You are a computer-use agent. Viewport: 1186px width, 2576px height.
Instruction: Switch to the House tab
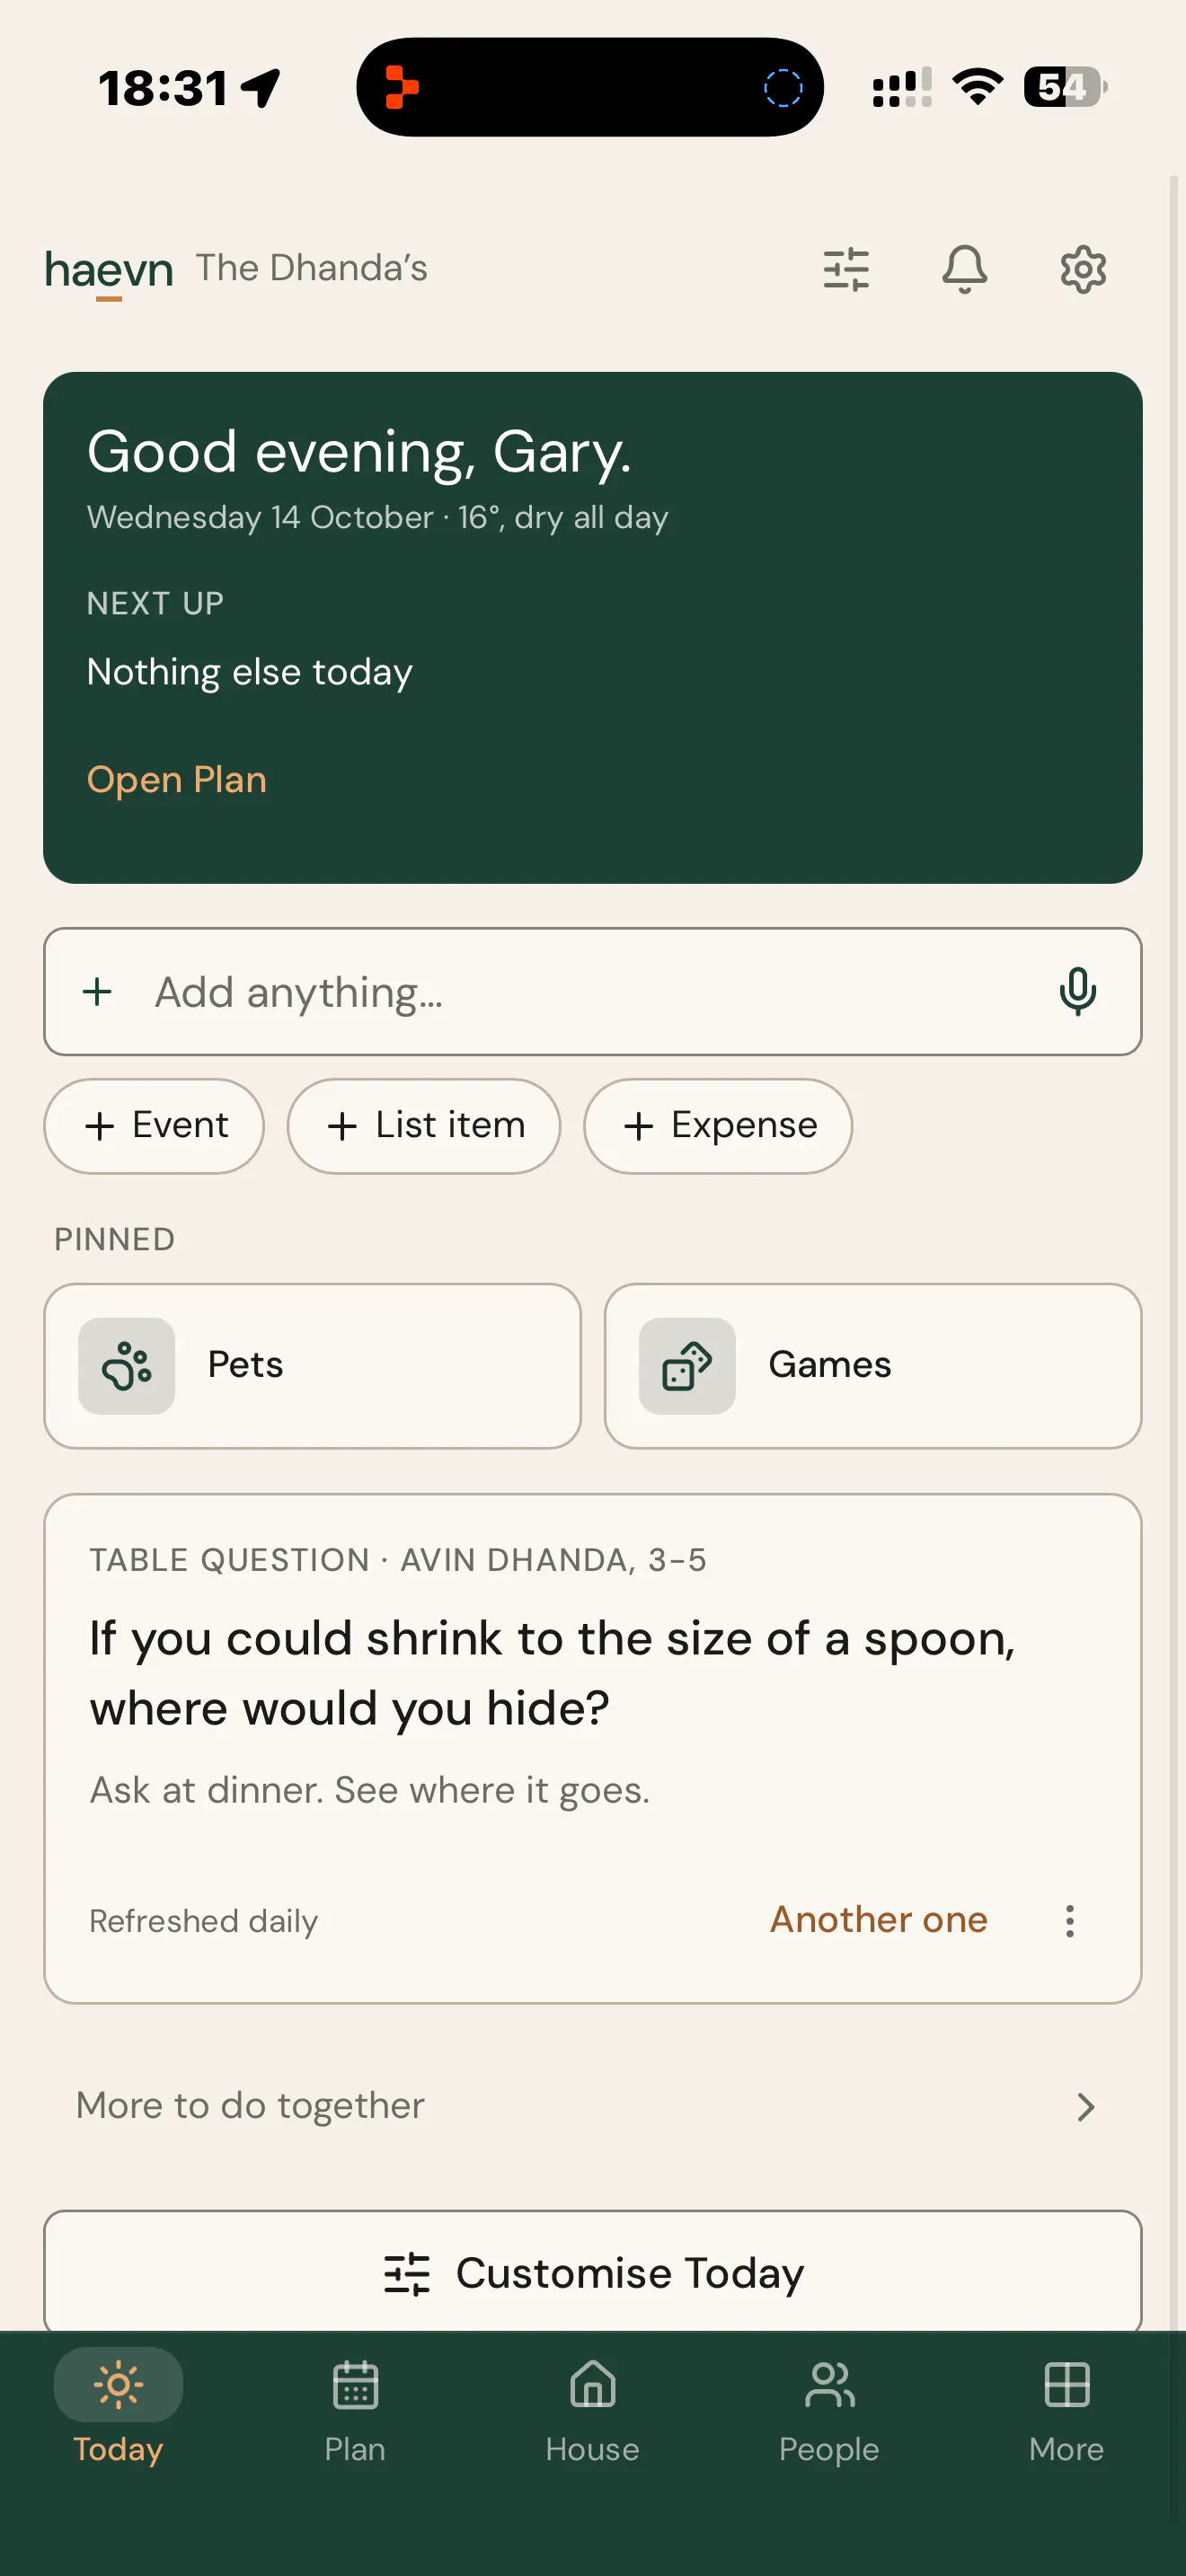pyautogui.click(x=592, y=2410)
